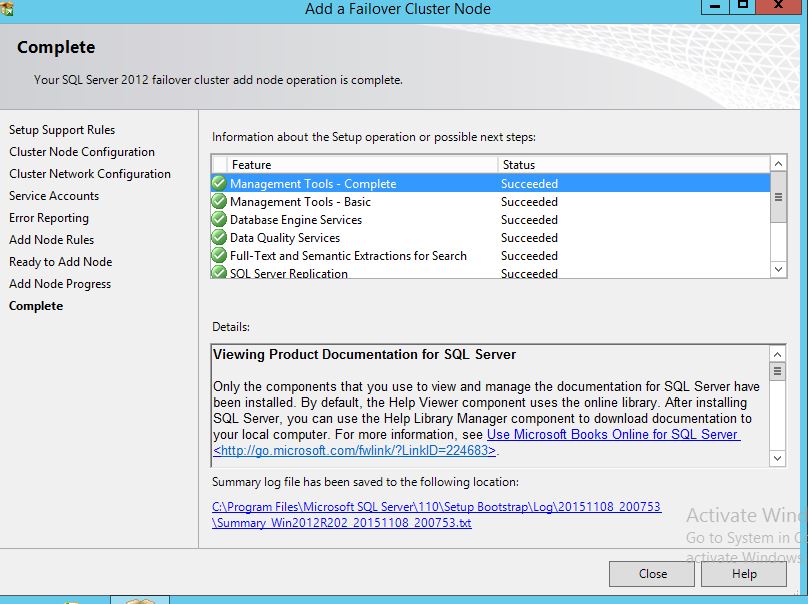Screen dimensions: 808x604
Task: Click the Close button
Action: (x=652, y=574)
